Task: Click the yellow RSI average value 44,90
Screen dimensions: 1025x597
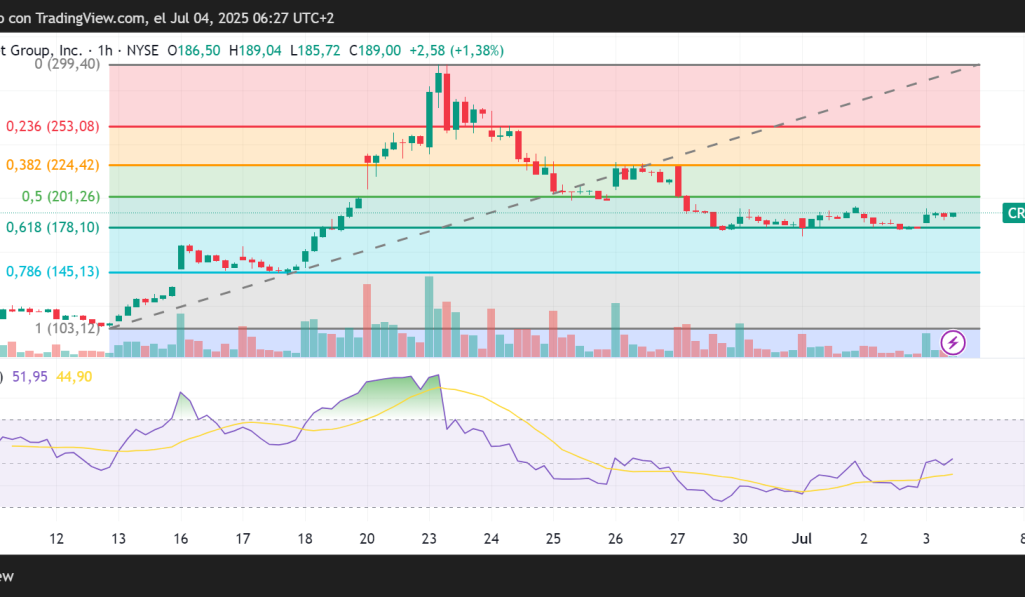Action: (73, 376)
